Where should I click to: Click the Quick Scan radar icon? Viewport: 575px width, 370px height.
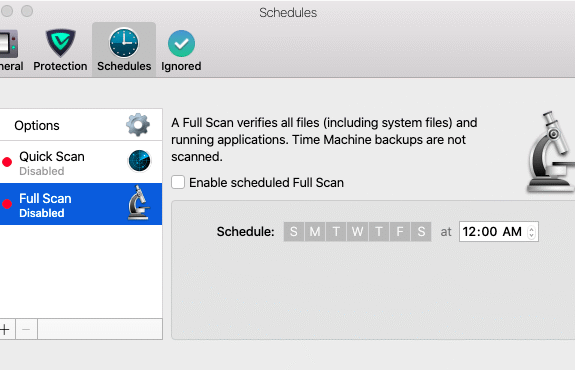pos(139,161)
